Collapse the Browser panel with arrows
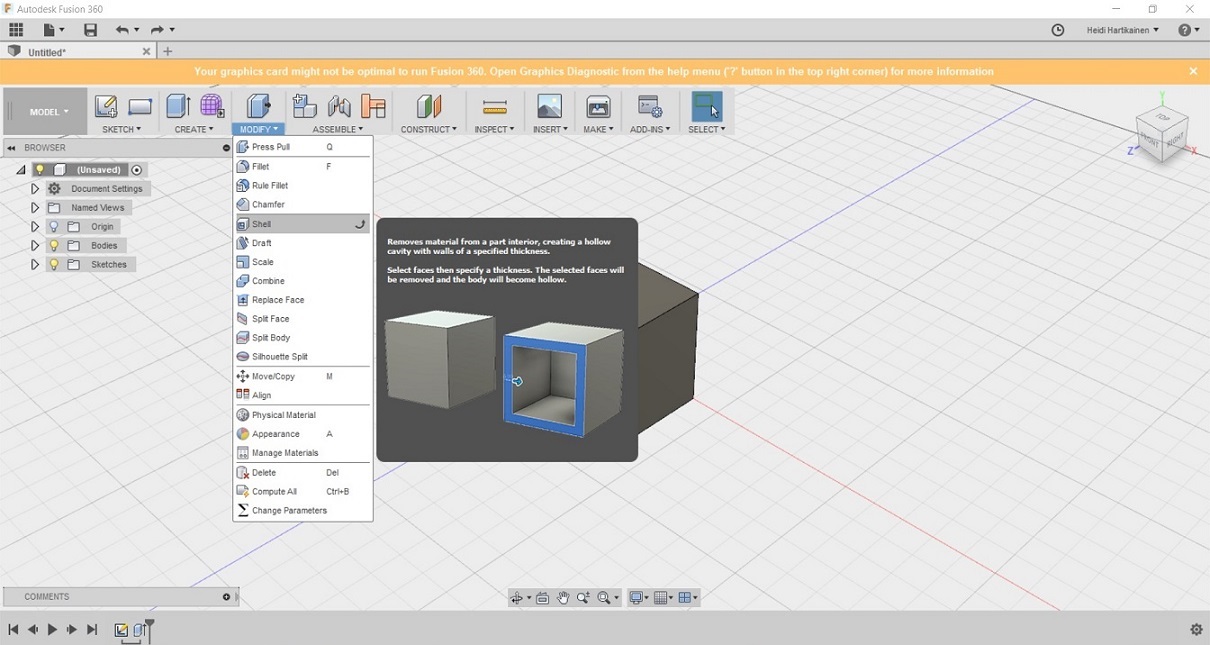 tap(11, 148)
